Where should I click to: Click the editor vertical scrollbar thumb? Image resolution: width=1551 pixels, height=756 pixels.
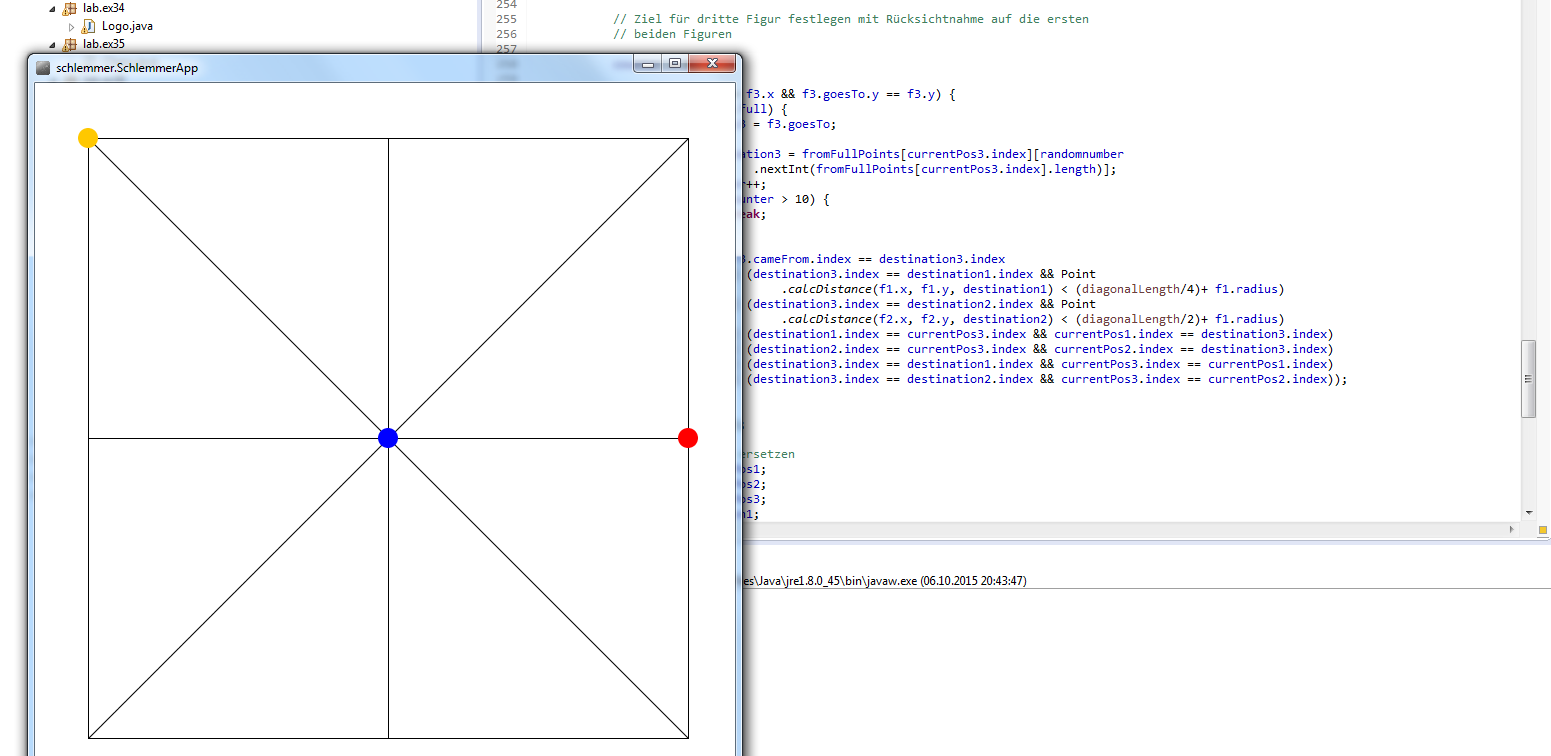coord(1527,378)
